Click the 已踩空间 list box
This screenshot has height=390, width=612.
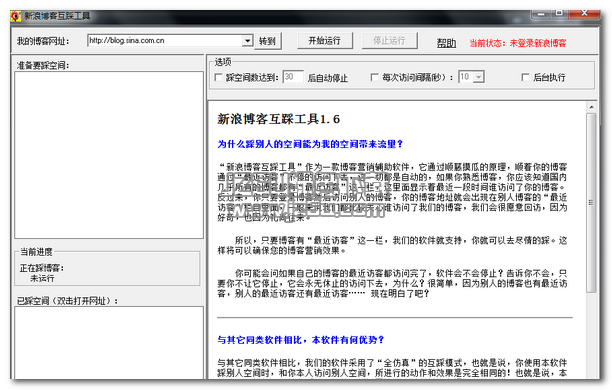coord(109,343)
